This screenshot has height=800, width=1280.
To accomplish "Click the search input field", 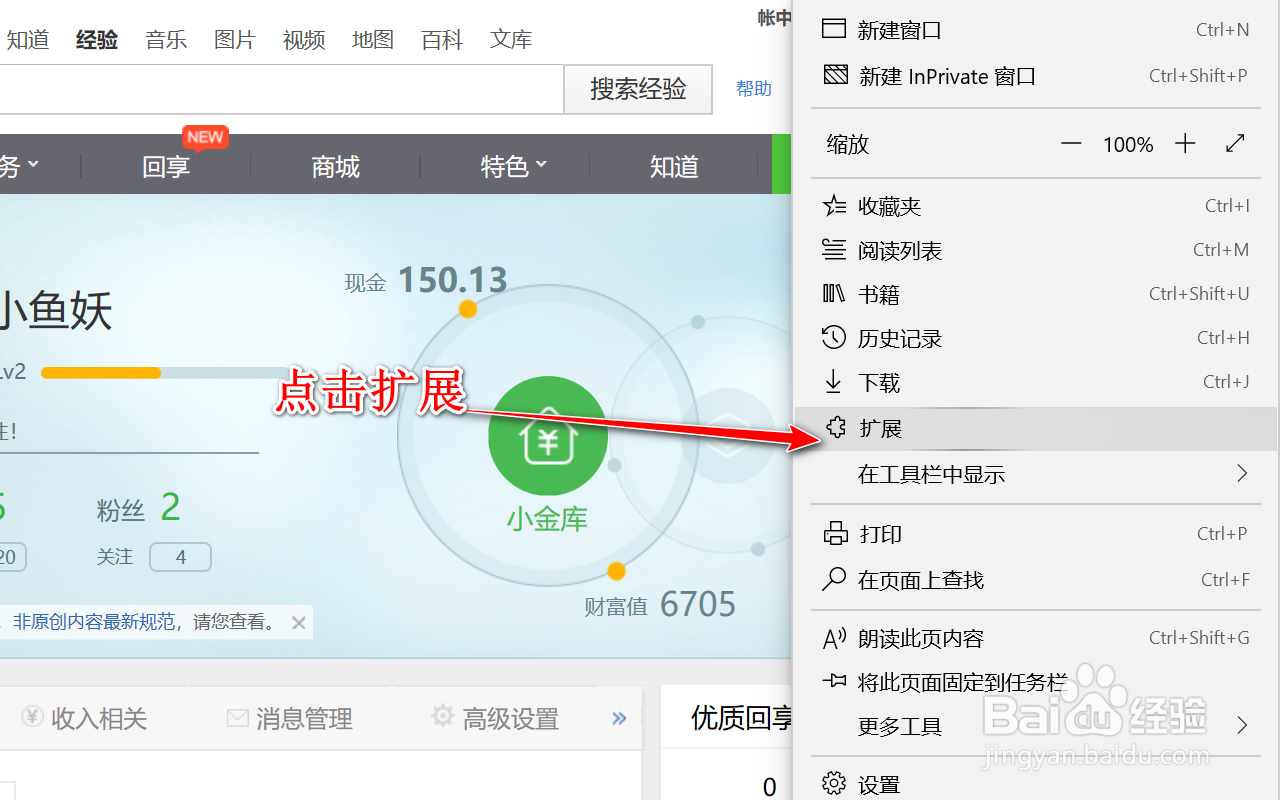I will (x=281, y=89).
